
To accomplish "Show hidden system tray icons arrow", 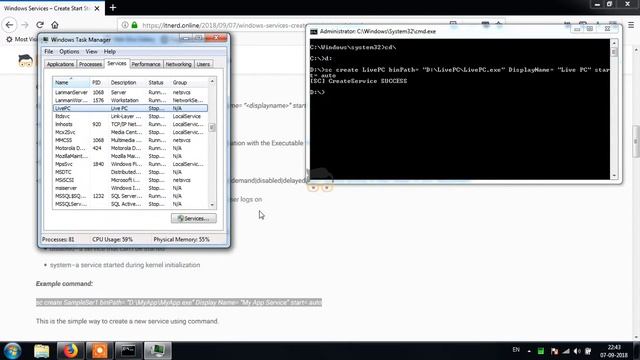I will pyautogui.click(x=529, y=351).
